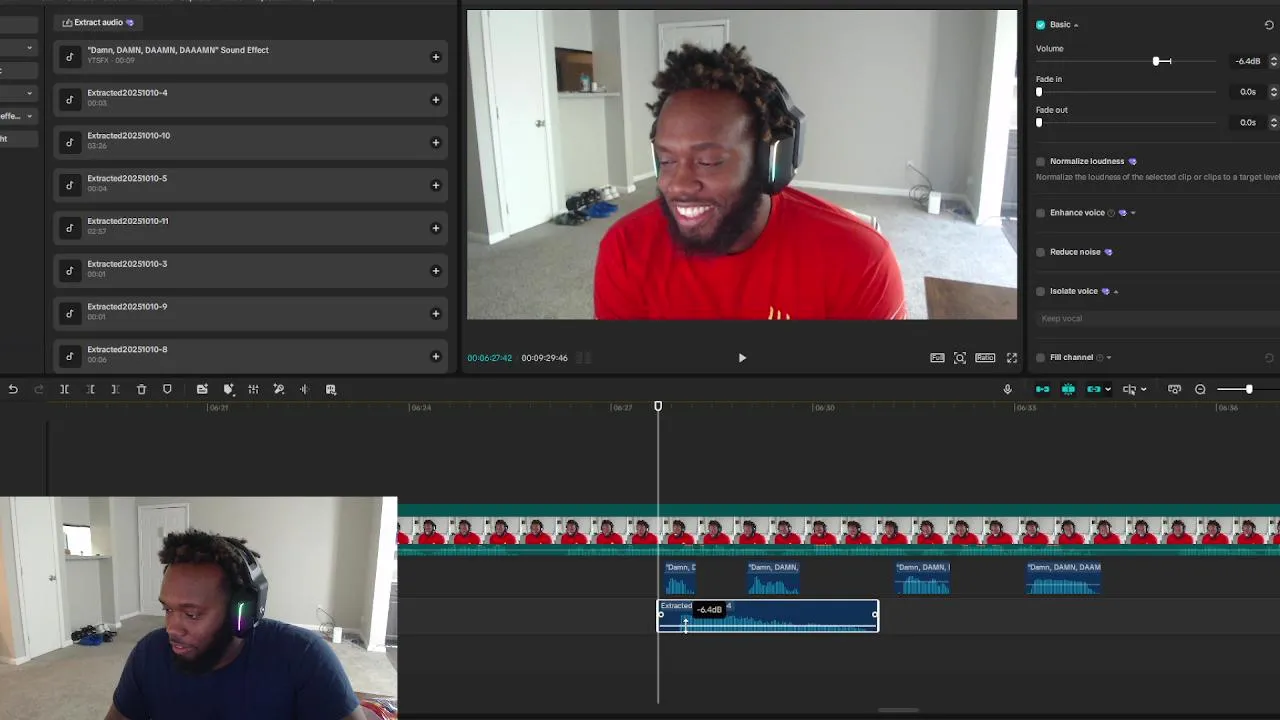Click the timeline zoom slider handle

(1249, 389)
